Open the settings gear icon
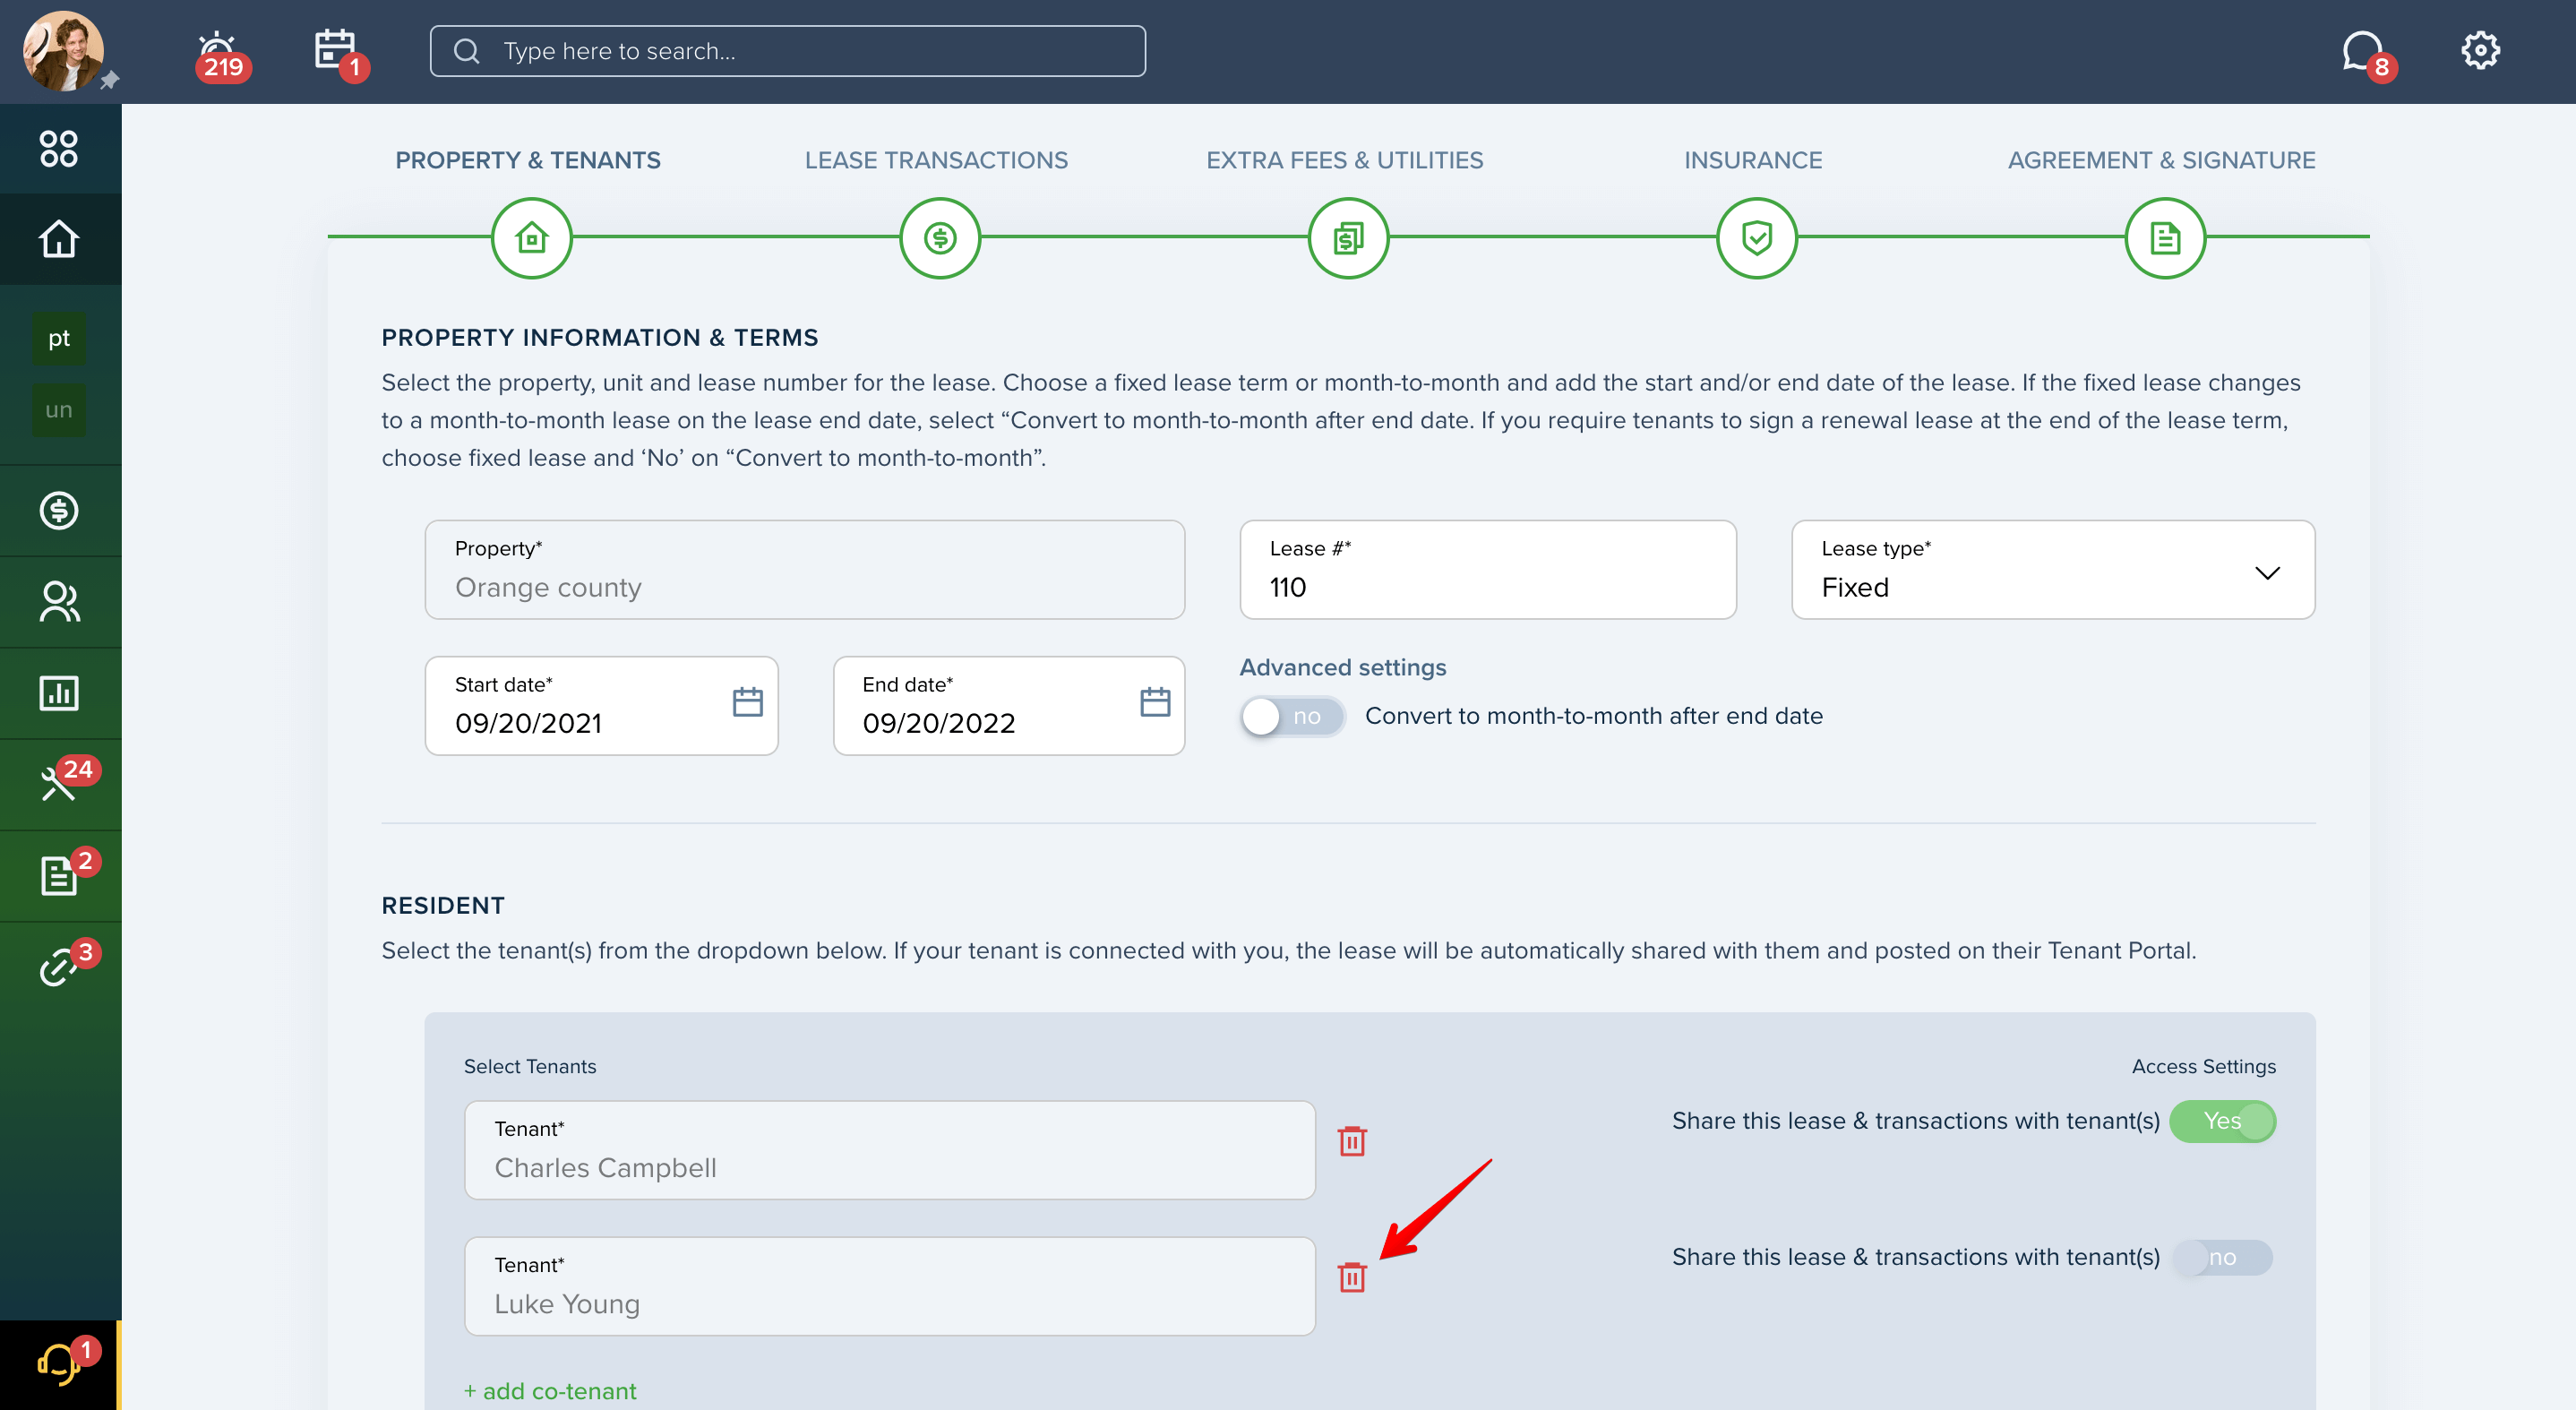Viewport: 2576px width, 1410px height. 2480,50
